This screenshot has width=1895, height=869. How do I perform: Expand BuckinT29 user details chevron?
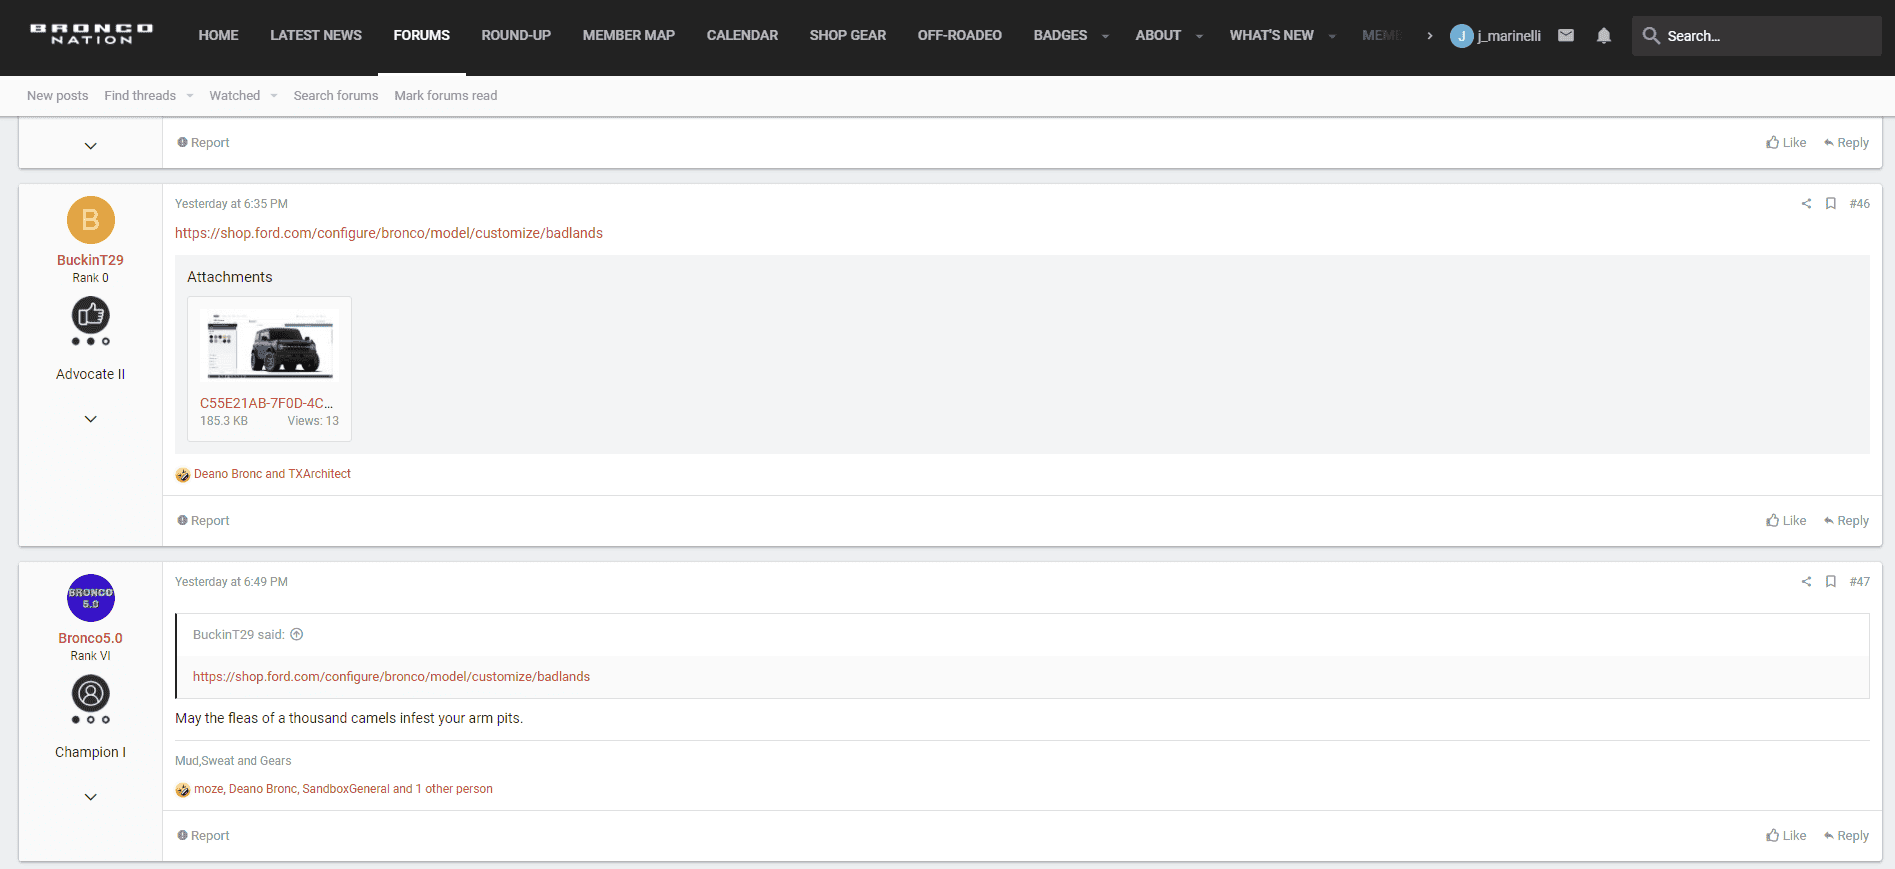91,419
